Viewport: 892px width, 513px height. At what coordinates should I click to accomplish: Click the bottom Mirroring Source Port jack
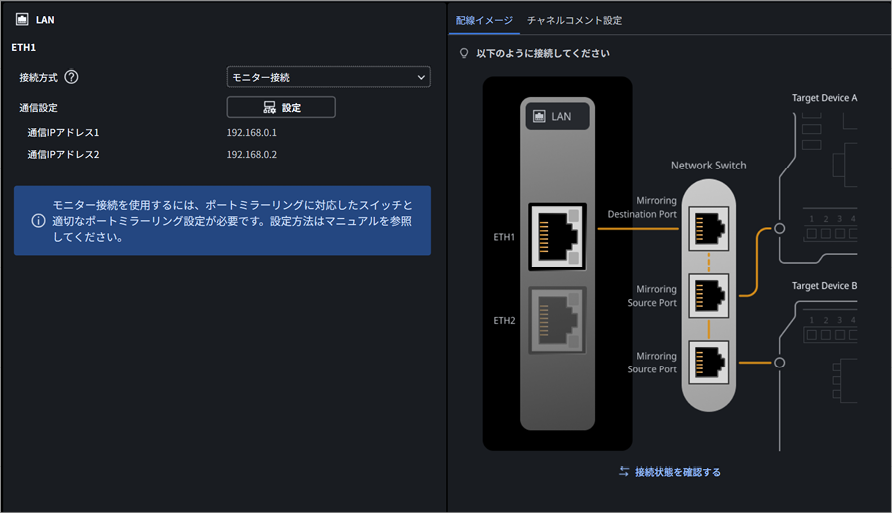pyautogui.click(x=709, y=362)
